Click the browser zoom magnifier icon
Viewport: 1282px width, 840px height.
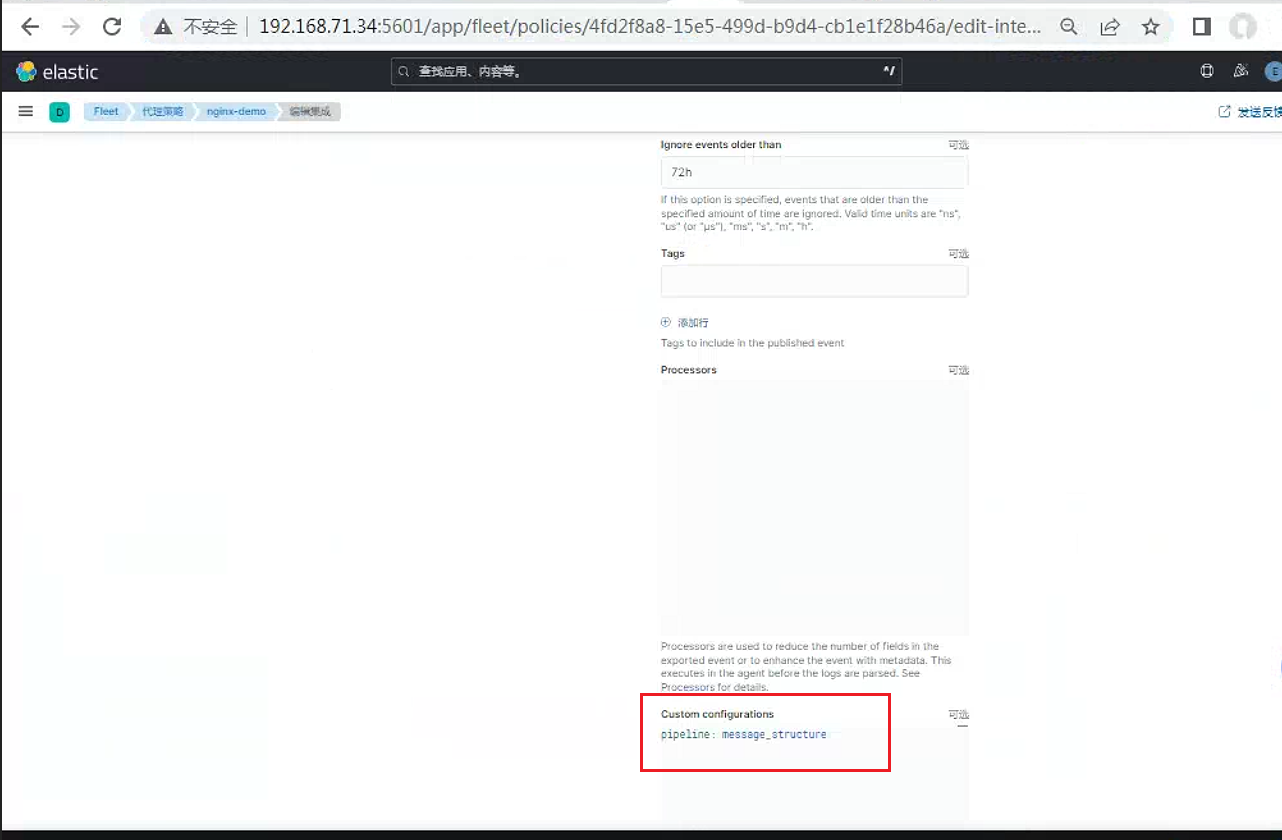click(x=1069, y=27)
